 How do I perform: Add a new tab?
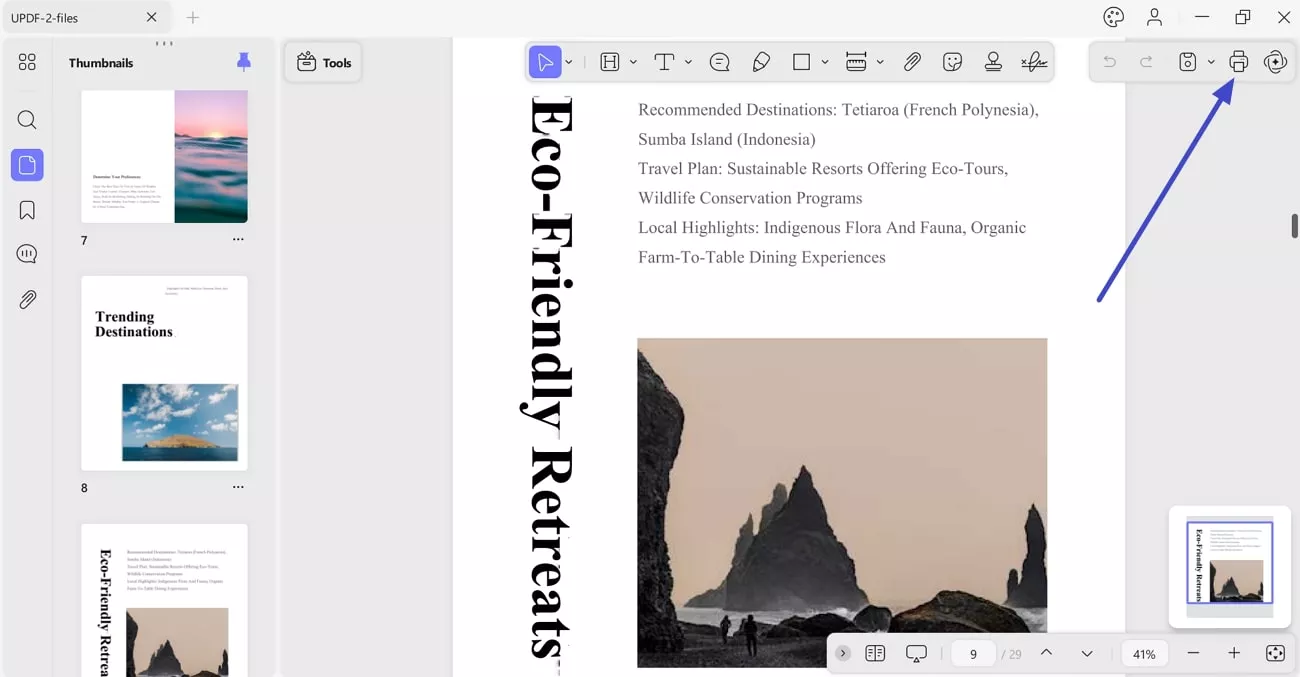click(x=193, y=17)
